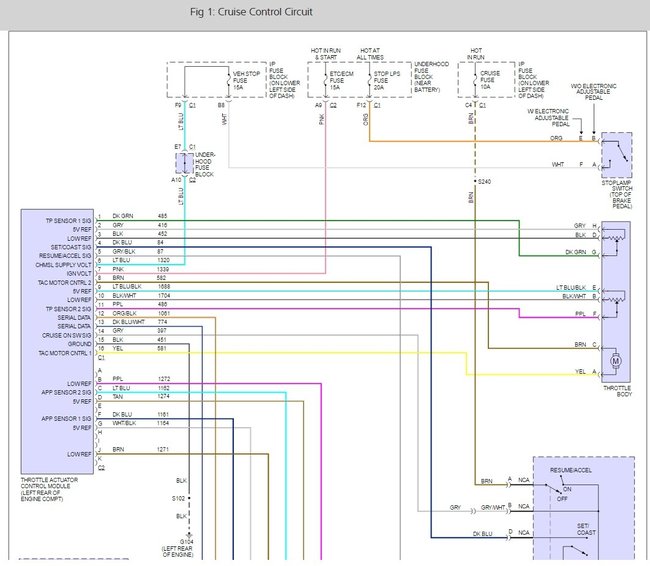Click circuit number 1339

[163, 269]
